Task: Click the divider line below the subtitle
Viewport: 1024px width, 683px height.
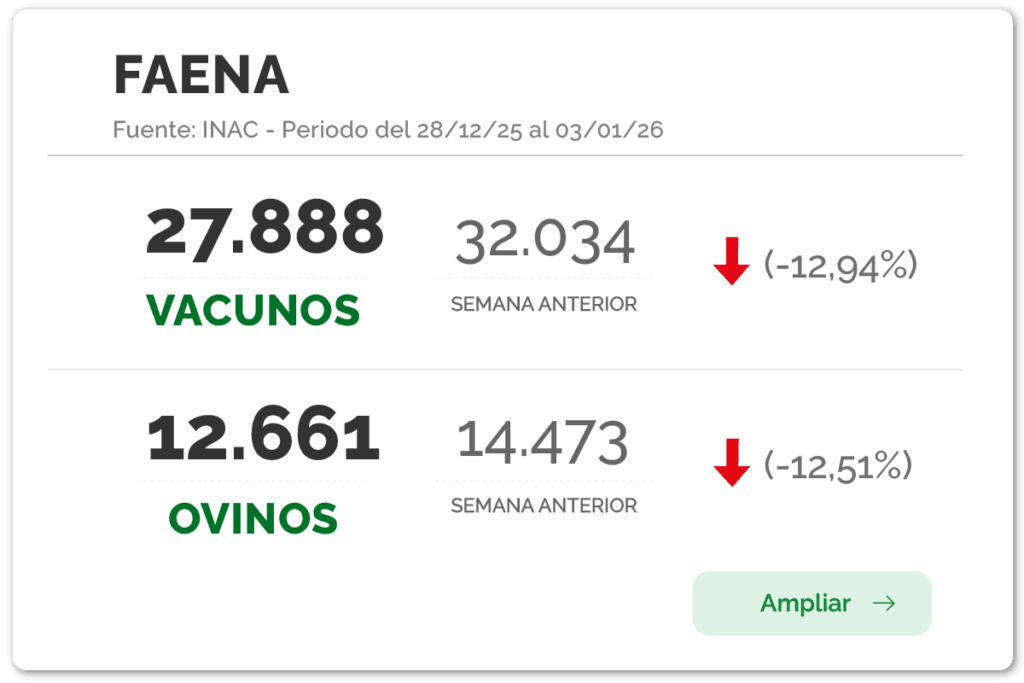Action: 505,156
